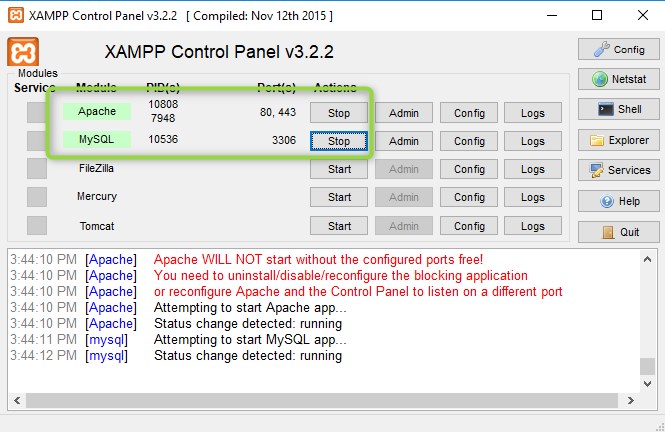Click the Apache ports value 80, 443
The width and height of the screenshot is (665, 432).
[278, 112]
